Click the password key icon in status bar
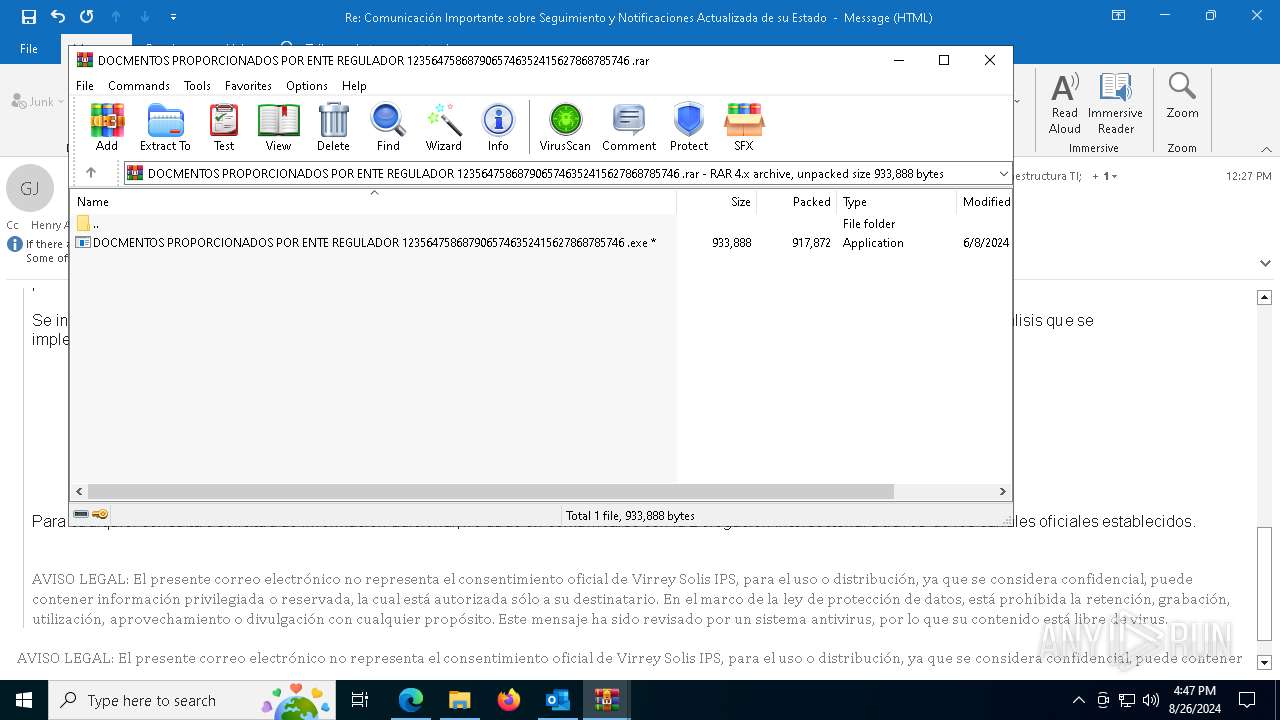The height and width of the screenshot is (720, 1280). coord(100,514)
